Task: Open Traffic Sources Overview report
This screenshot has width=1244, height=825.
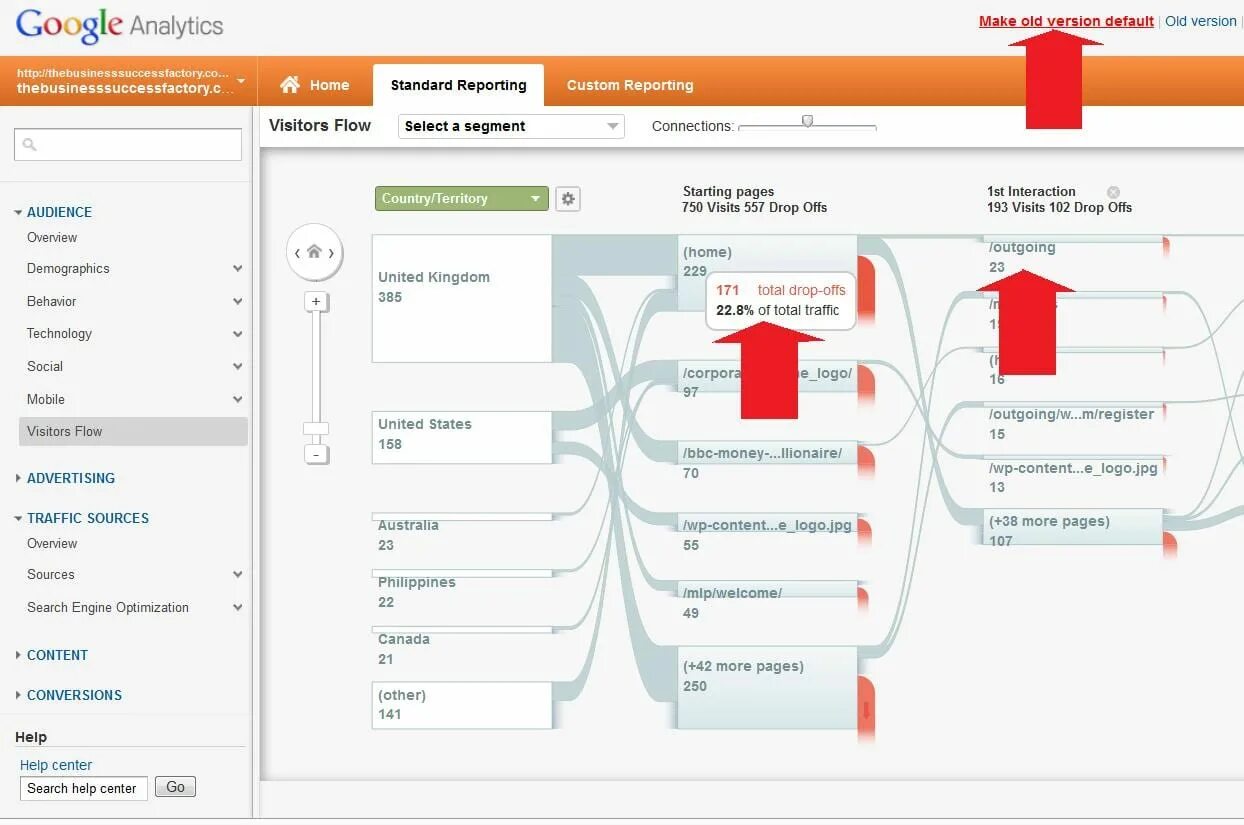Action: tap(52, 543)
